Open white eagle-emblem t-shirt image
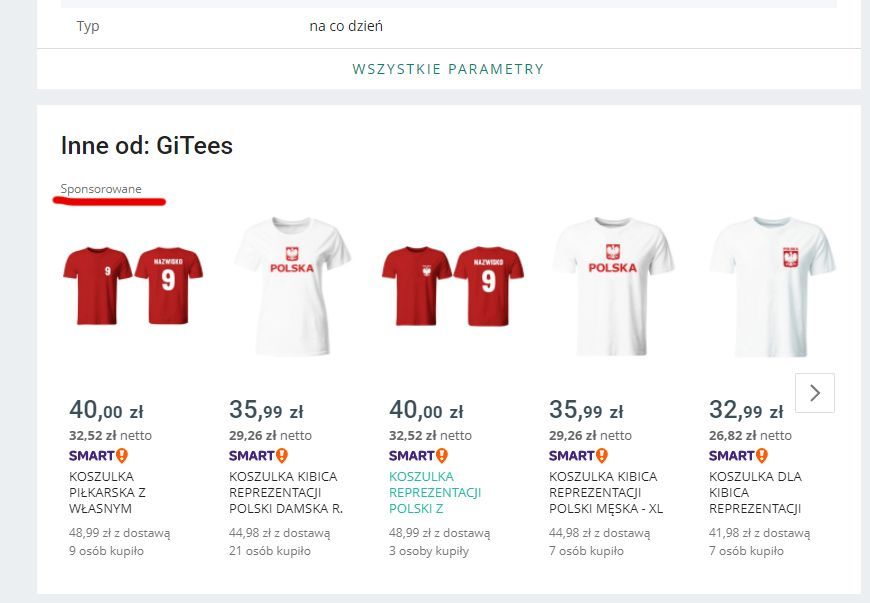 point(772,285)
